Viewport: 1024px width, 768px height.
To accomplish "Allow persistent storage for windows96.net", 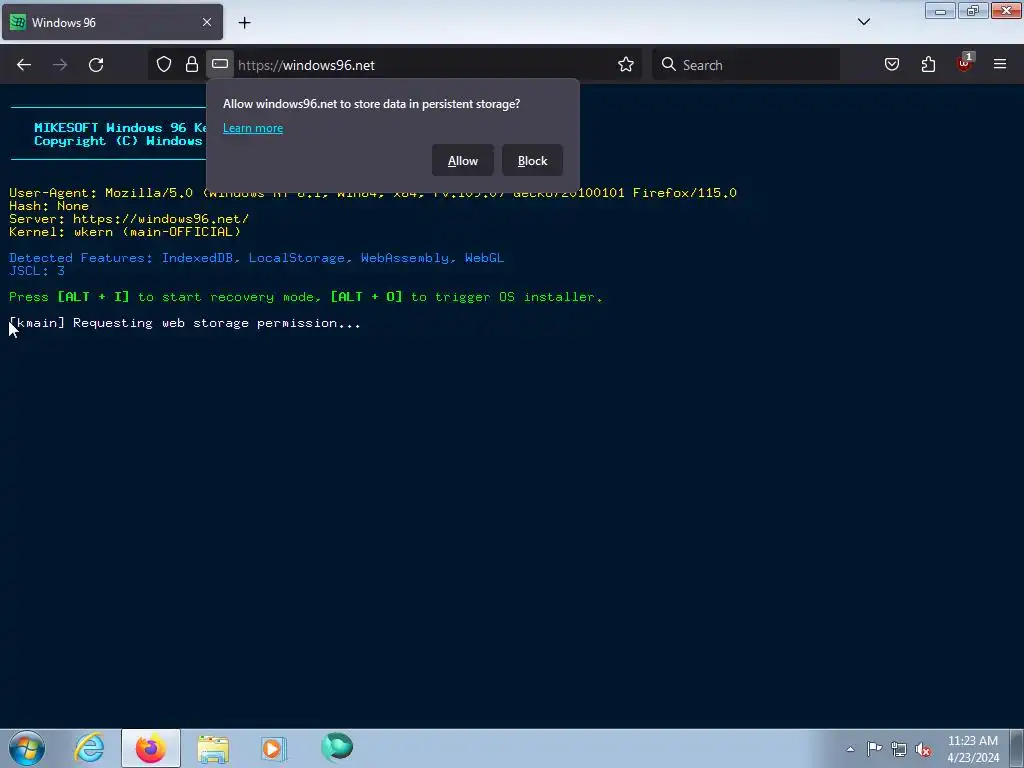I will click(x=462, y=161).
